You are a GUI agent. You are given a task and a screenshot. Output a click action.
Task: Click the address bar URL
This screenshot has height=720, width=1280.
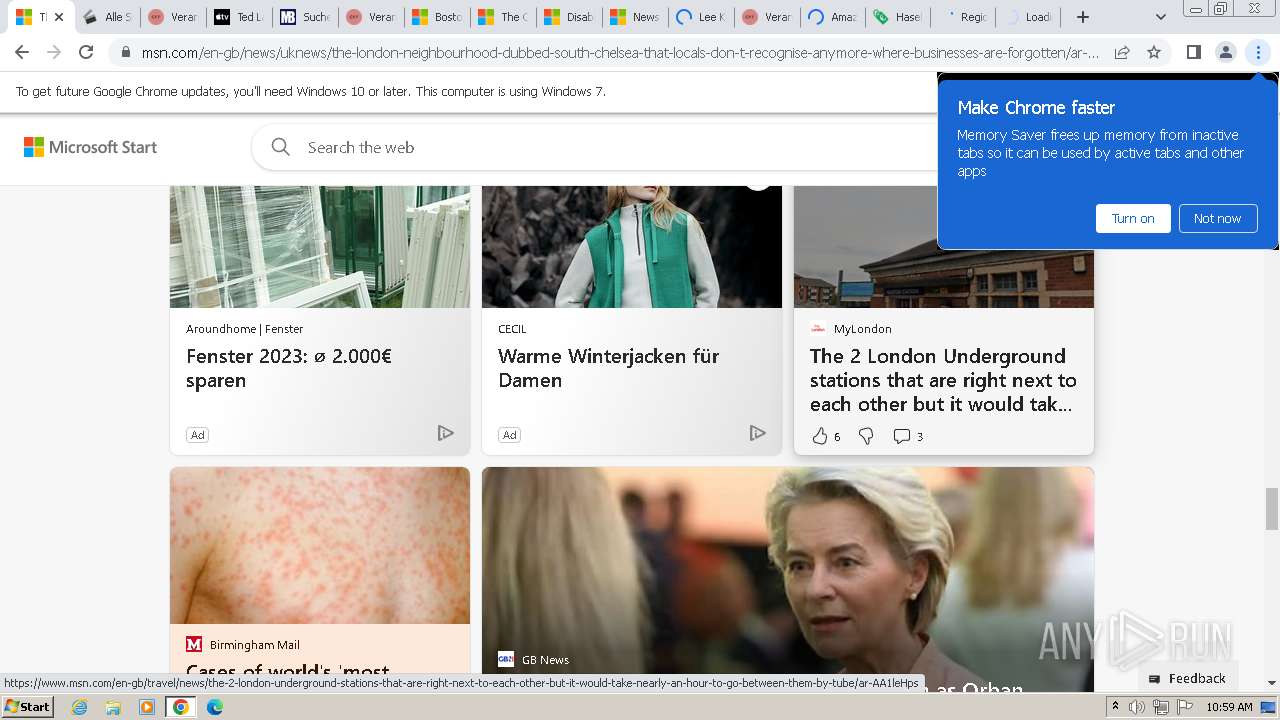tap(620, 52)
